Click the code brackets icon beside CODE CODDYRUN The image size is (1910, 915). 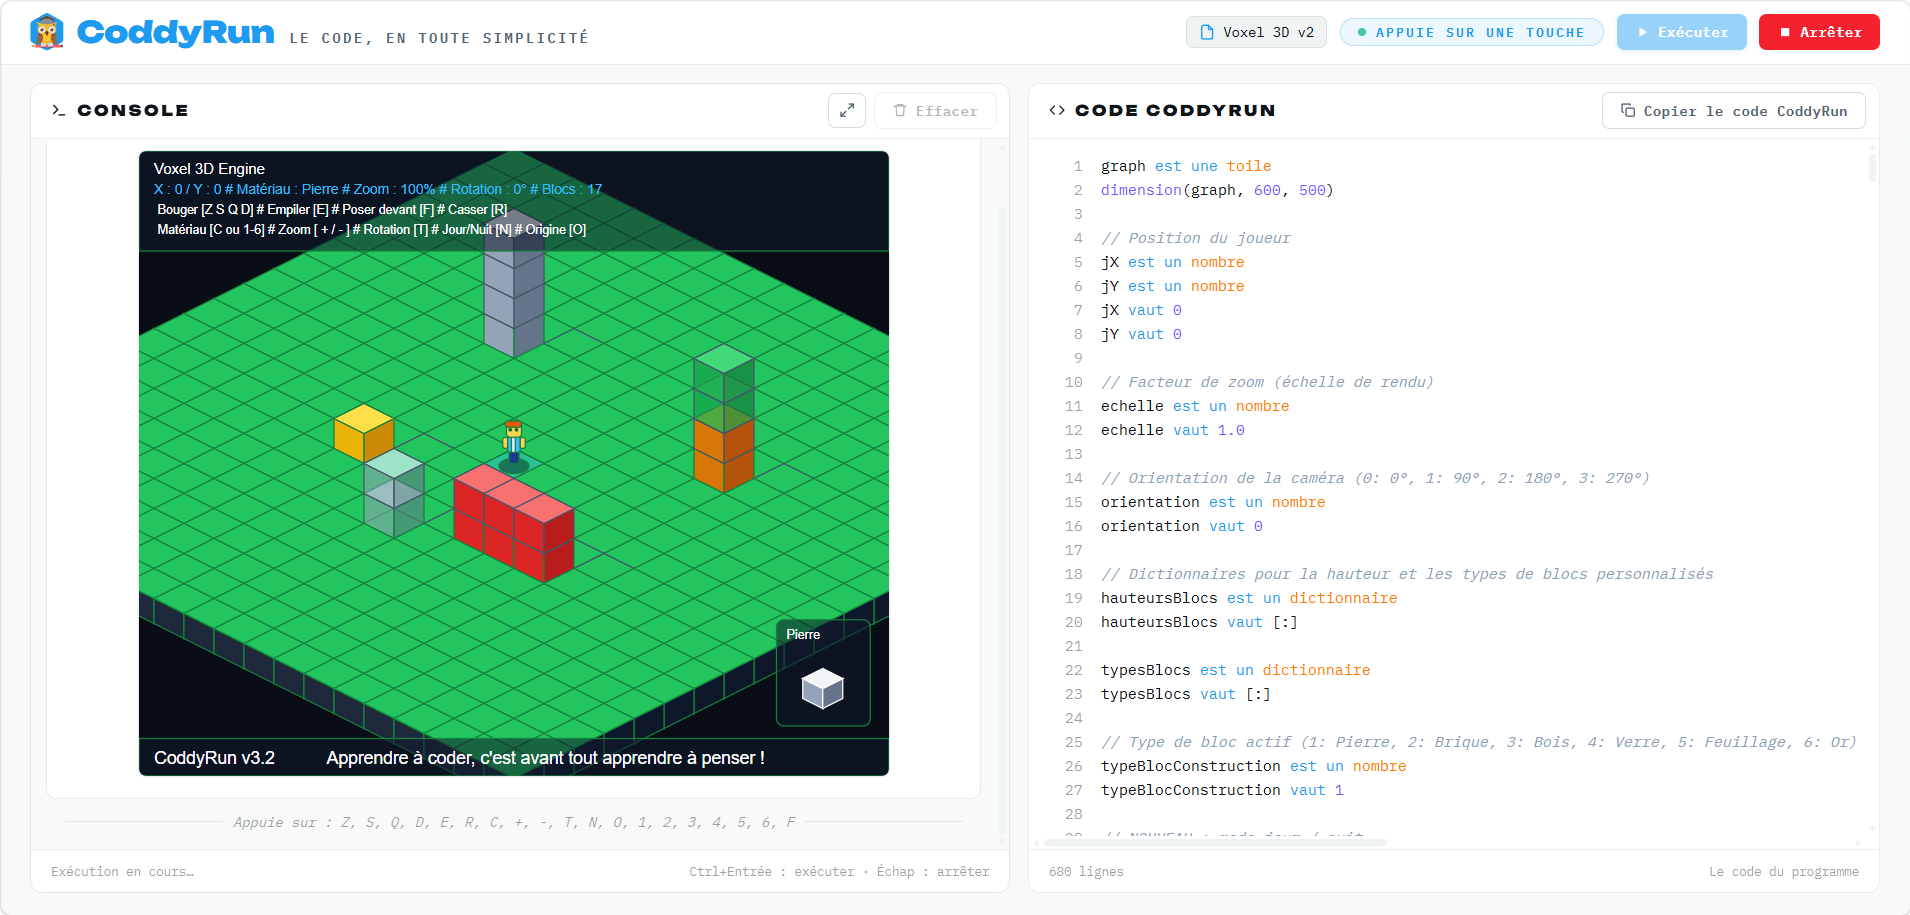(1057, 110)
